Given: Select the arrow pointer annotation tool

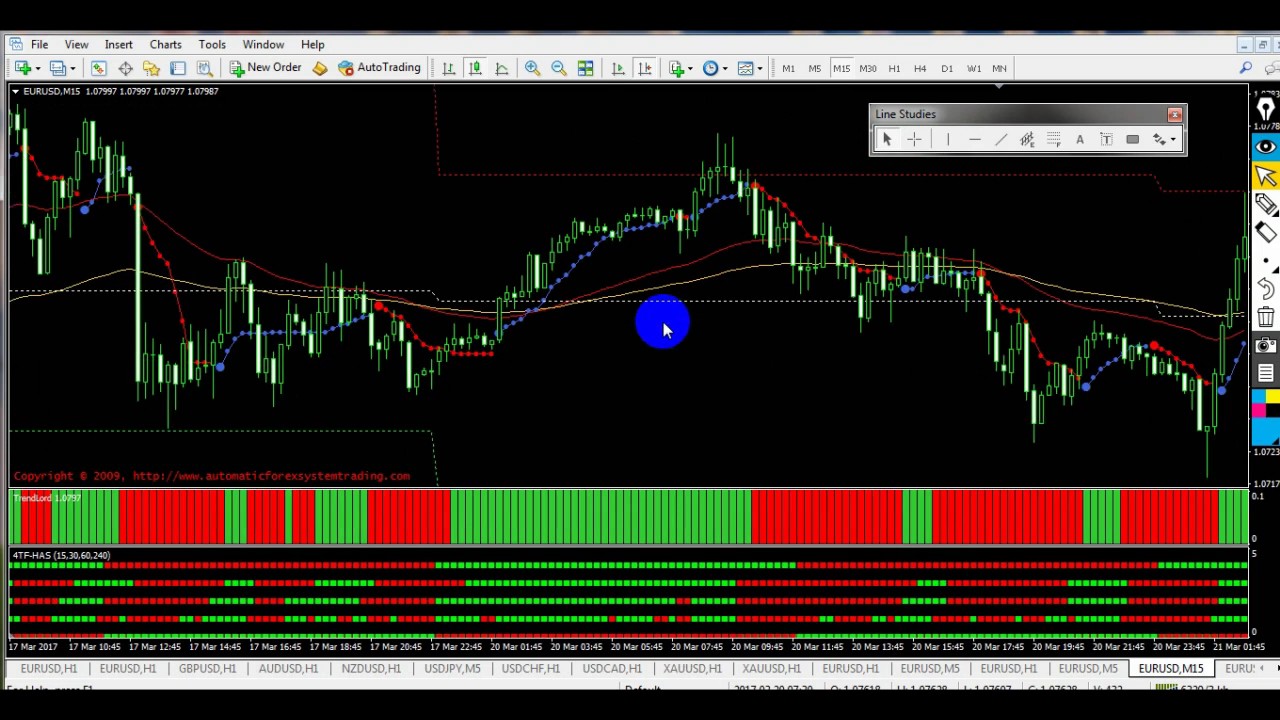Looking at the screenshot, I should tap(1265, 176).
